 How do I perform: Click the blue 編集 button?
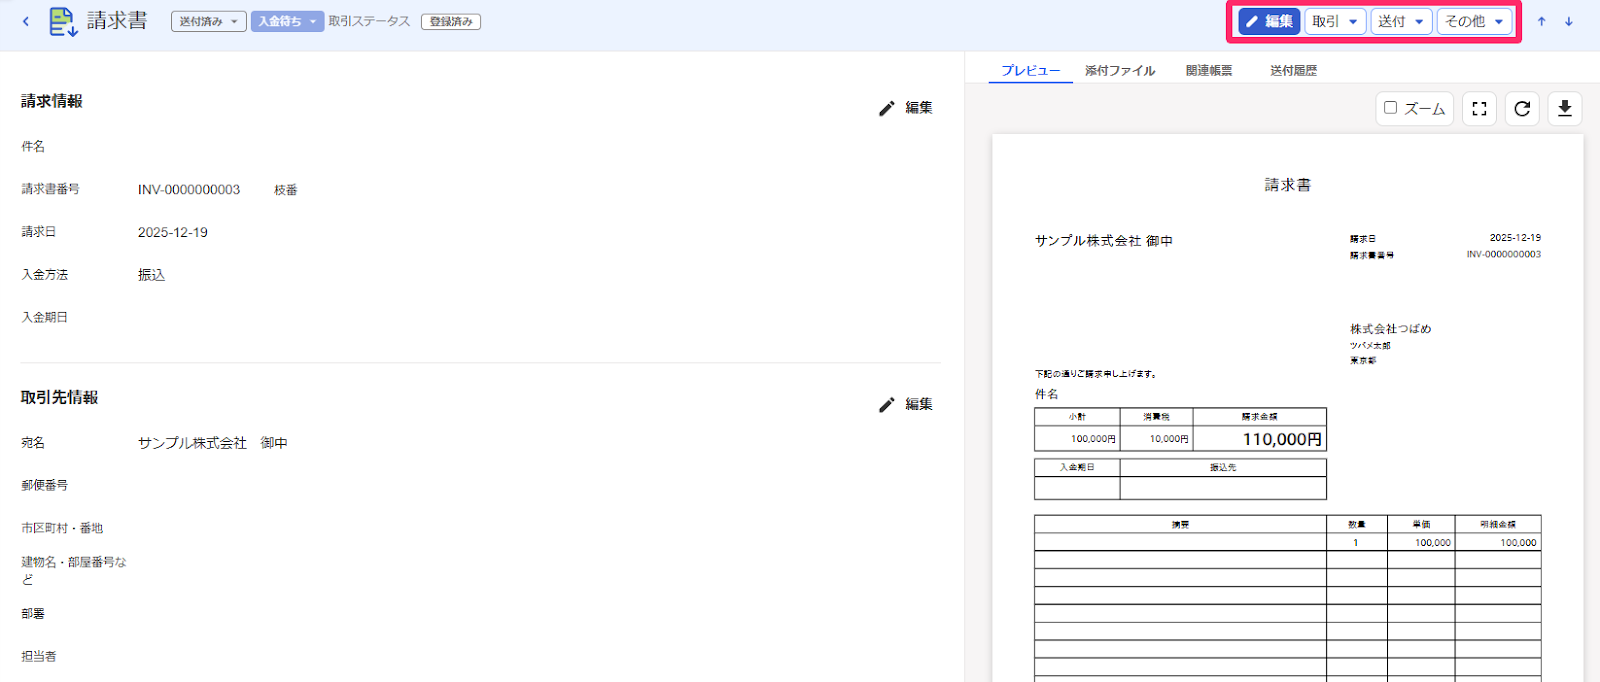[x=1269, y=21]
